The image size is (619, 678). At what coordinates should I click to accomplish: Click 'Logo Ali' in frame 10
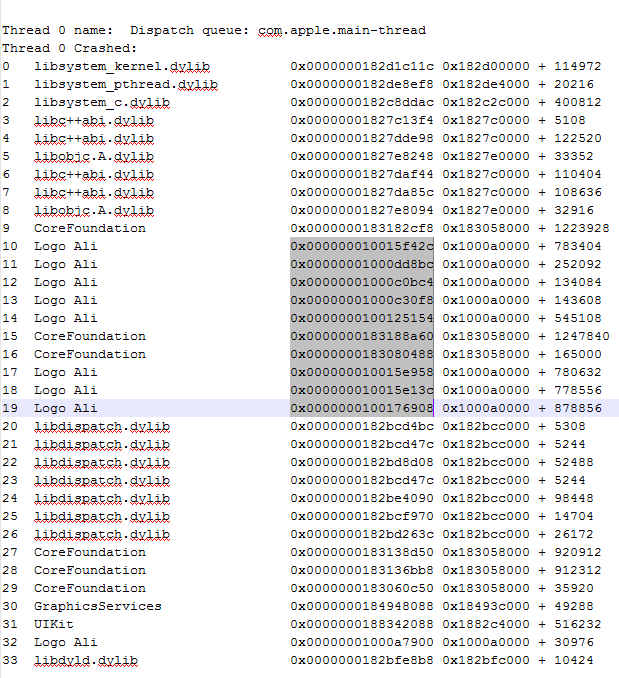pos(66,246)
